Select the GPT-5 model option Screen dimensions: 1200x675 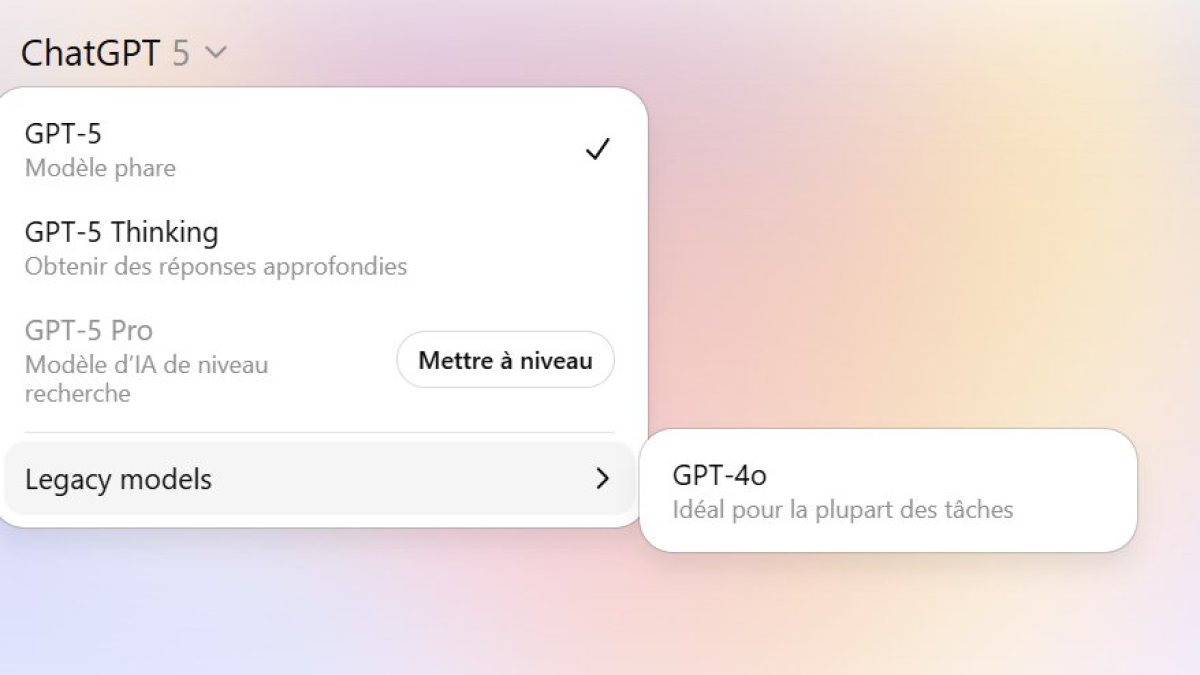(320, 150)
